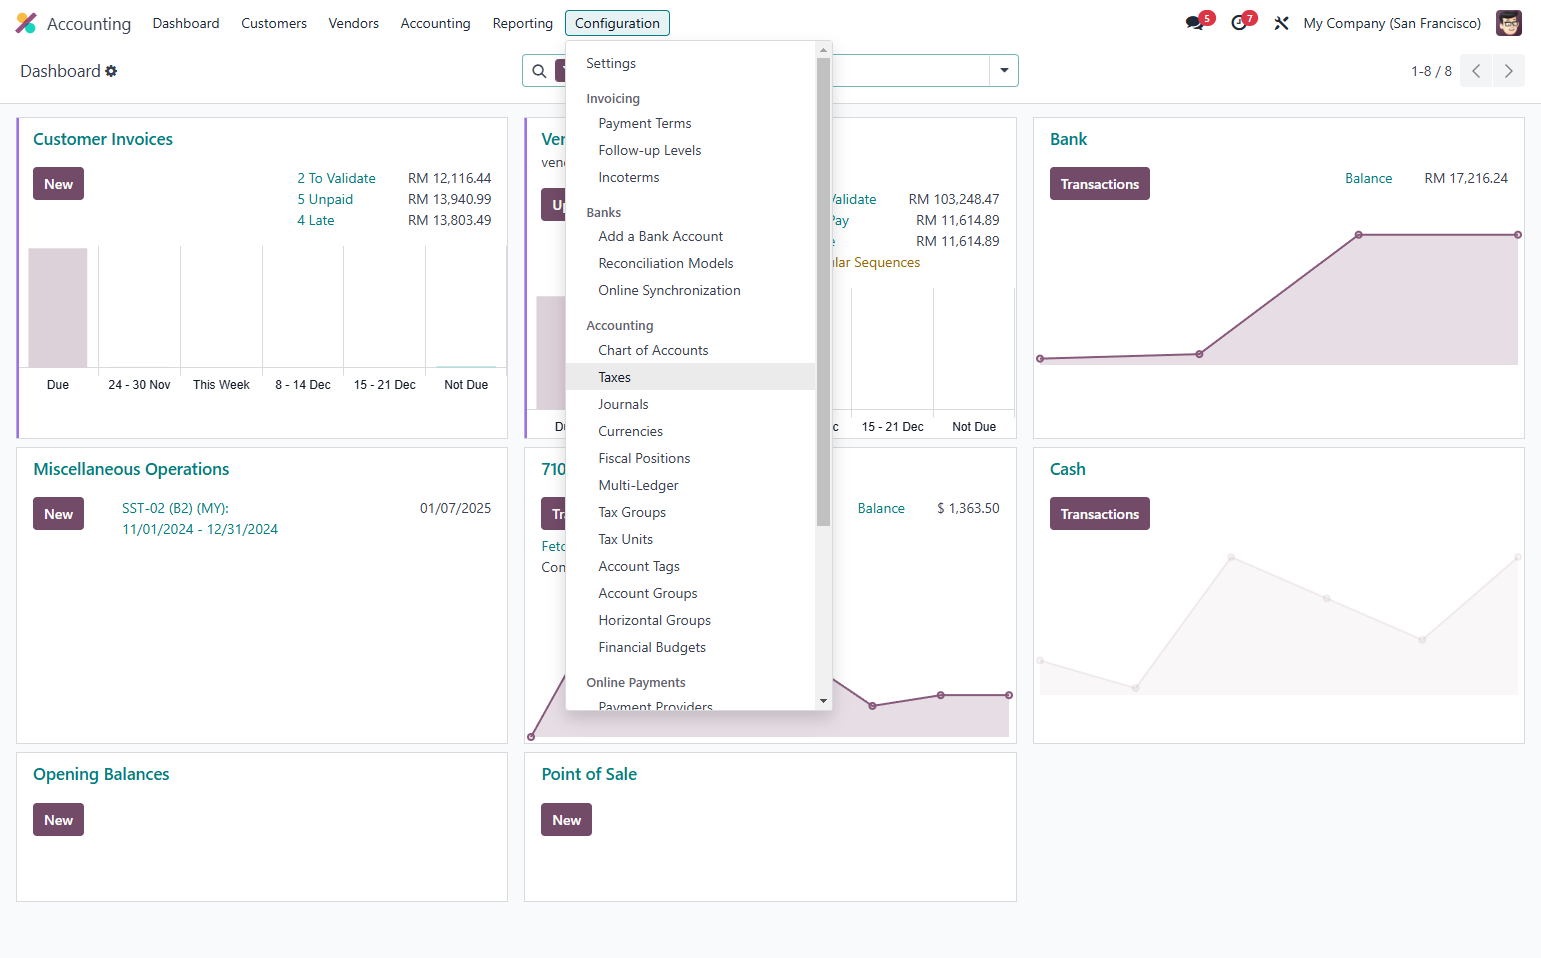The image size is (1541, 958).
Task: Open the Reporting menu
Action: [x=522, y=23]
